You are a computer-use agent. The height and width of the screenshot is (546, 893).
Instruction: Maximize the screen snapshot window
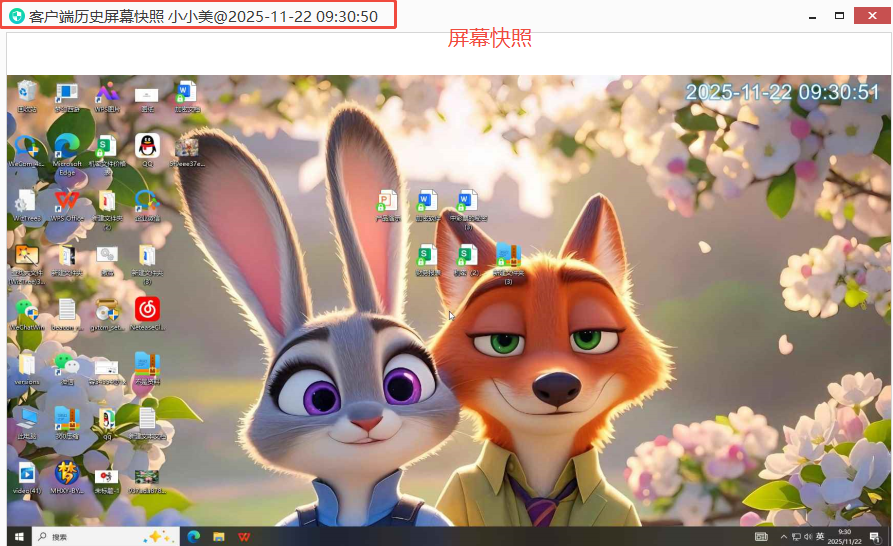pos(839,16)
